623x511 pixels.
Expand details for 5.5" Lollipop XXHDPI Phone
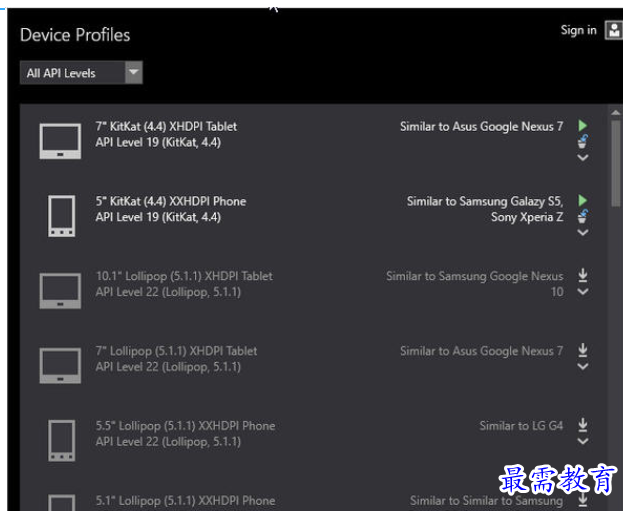[582, 441]
